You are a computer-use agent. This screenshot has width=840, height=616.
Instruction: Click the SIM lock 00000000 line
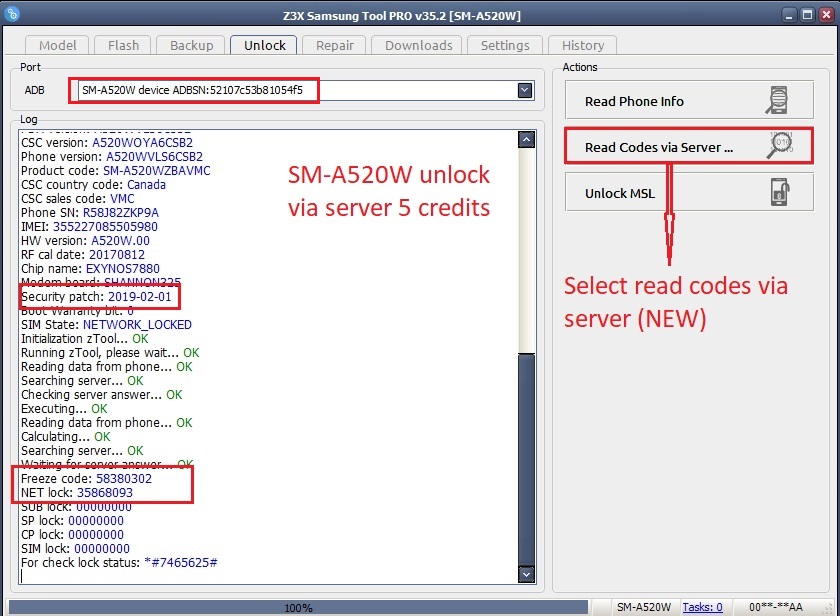[x=75, y=549]
